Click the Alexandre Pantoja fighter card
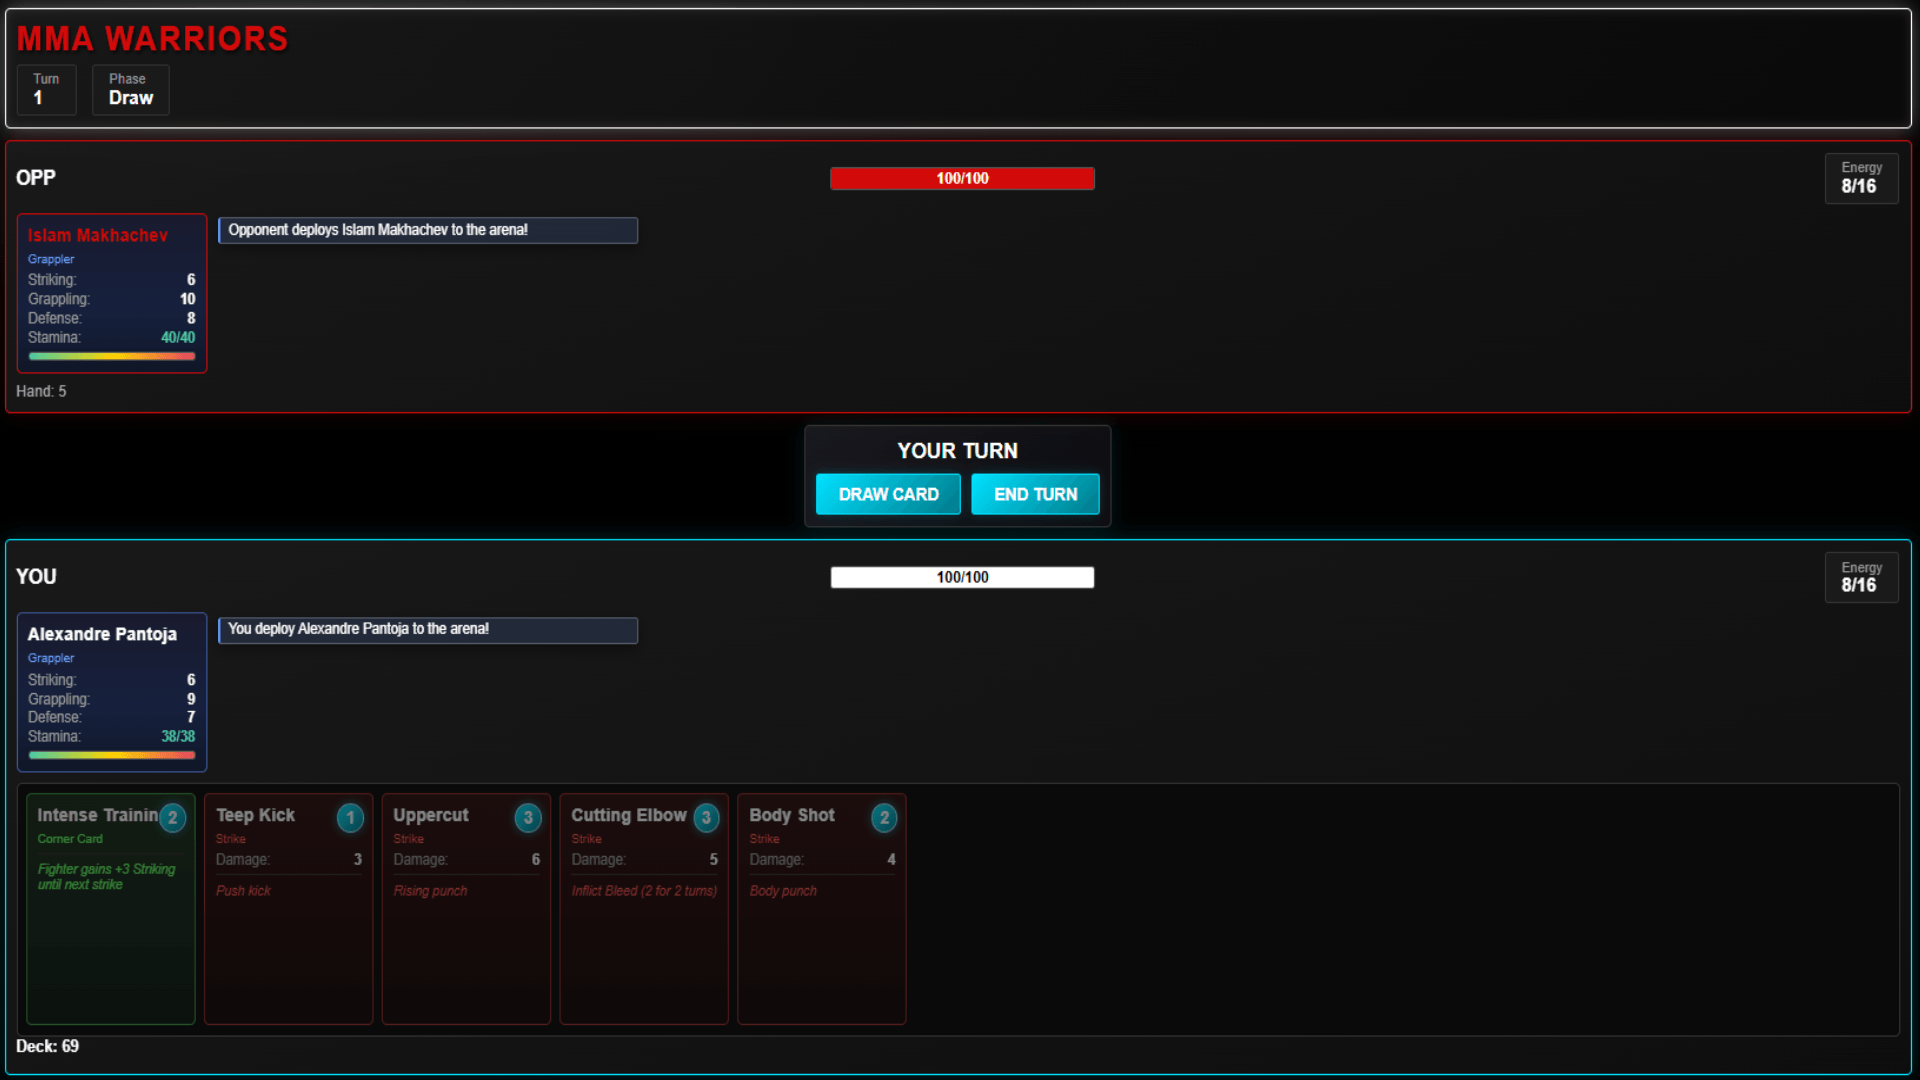The height and width of the screenshot is (1080, 1920). coord(112,692)
